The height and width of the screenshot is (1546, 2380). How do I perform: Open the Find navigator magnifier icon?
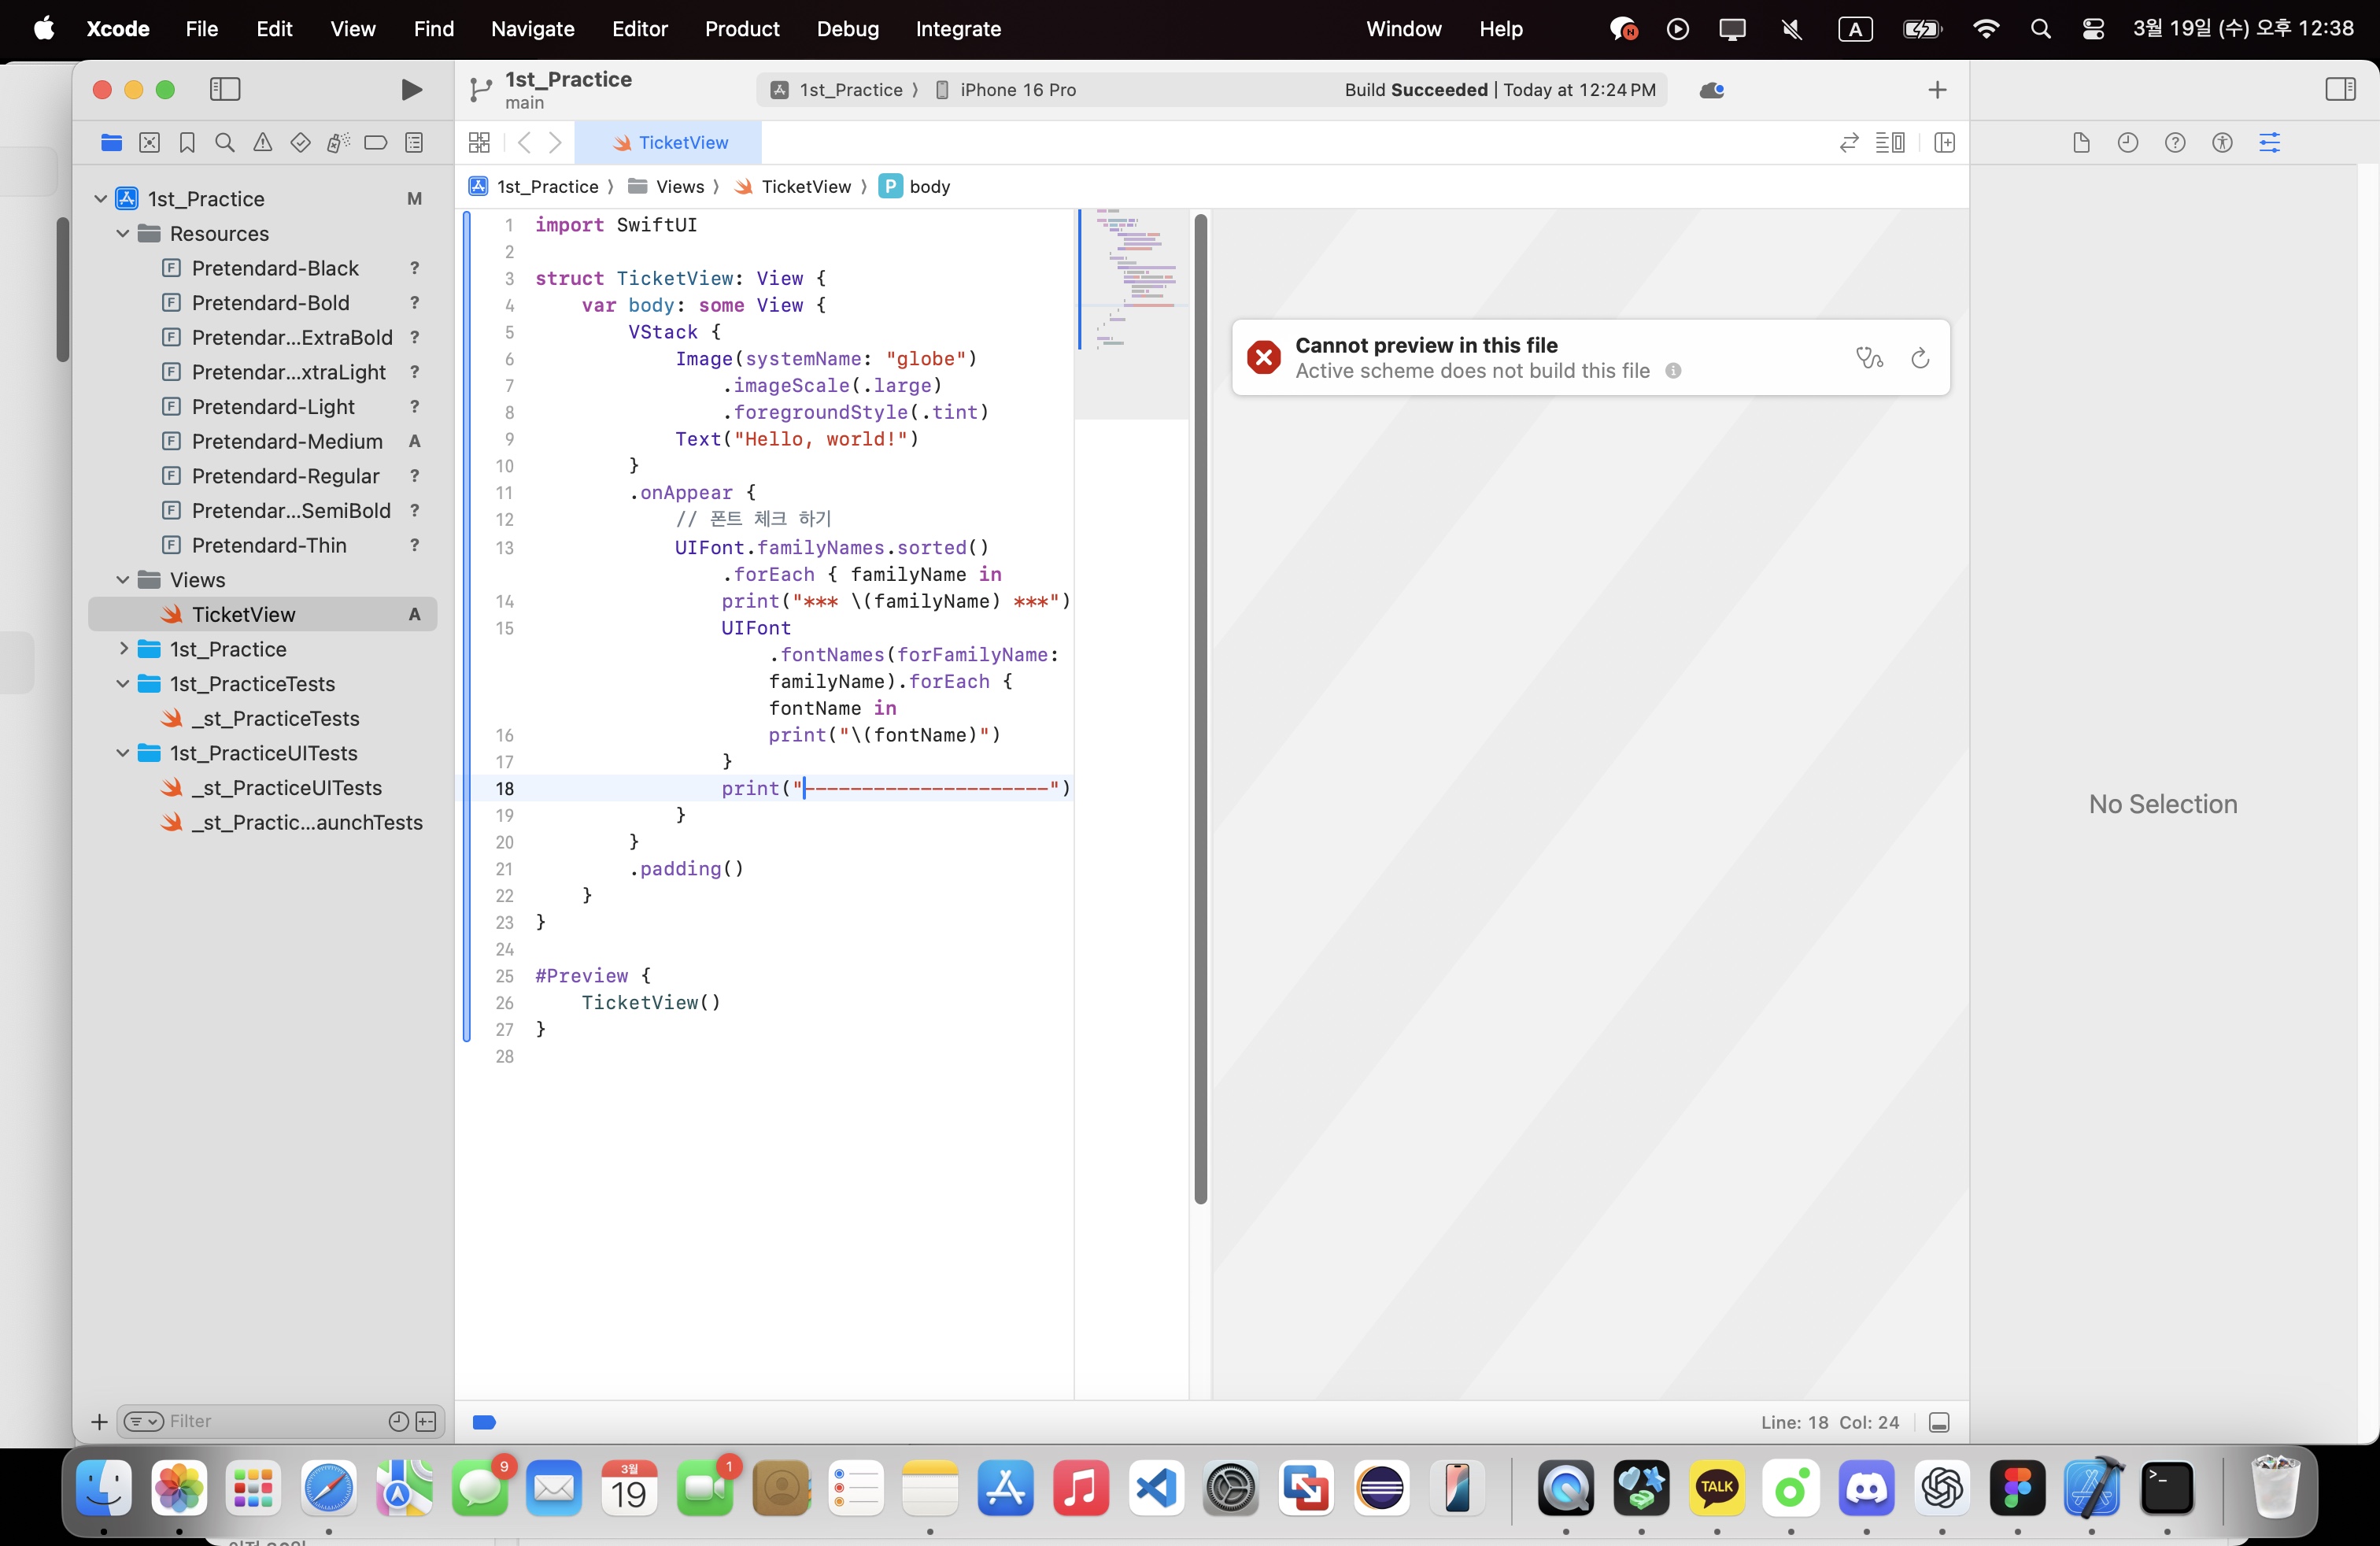pyautogui.click(x=225, y=143)
